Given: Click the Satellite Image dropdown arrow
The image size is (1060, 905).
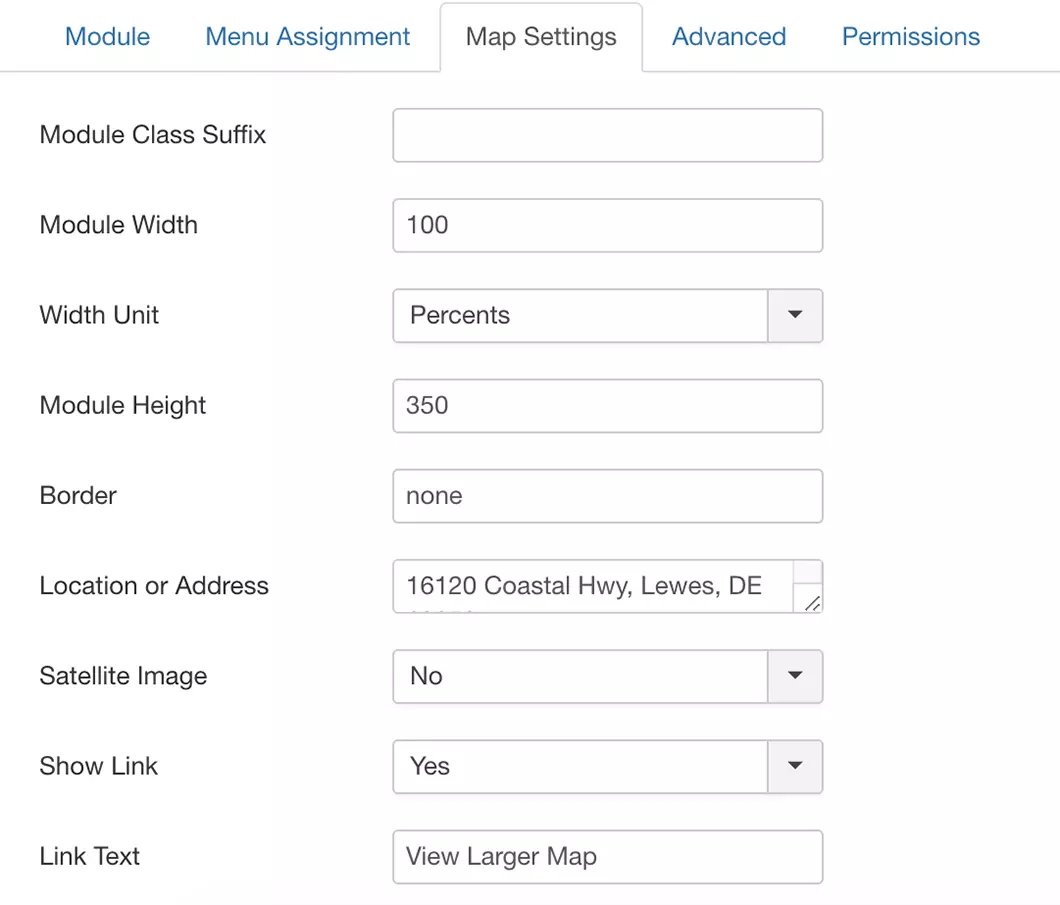Looking at the screenshot, I should tap(795, 676).
